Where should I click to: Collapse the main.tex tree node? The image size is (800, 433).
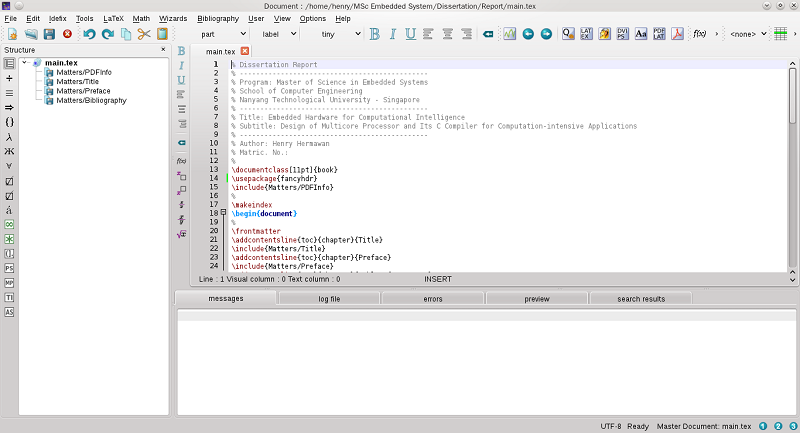[23, 63]
